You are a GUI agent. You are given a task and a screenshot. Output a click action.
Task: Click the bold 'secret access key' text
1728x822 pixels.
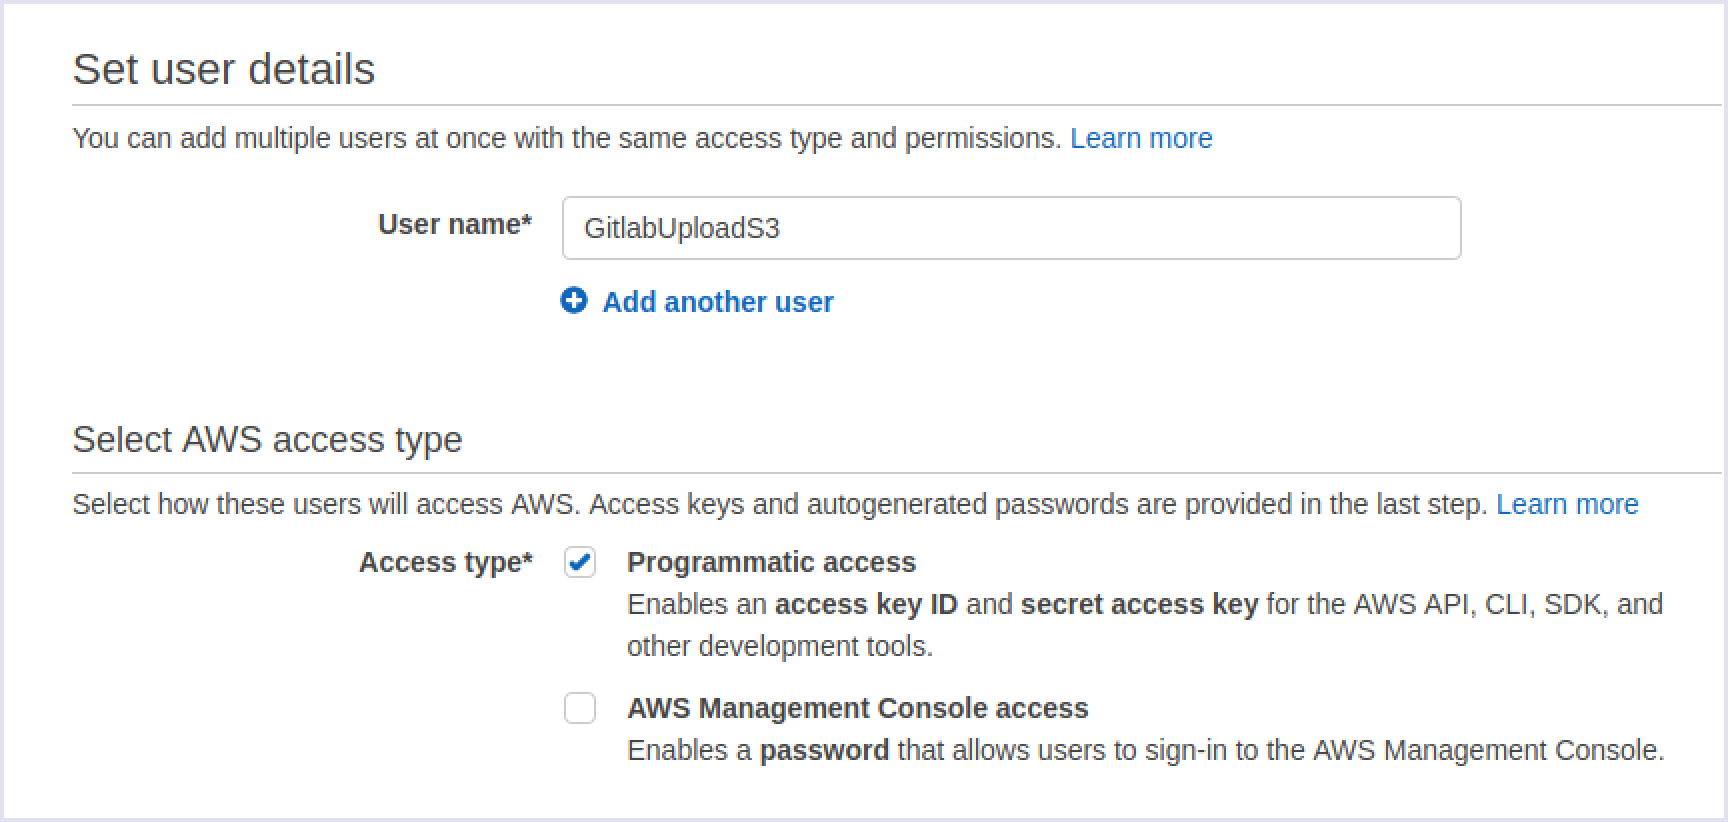(x=1139, y=604)
